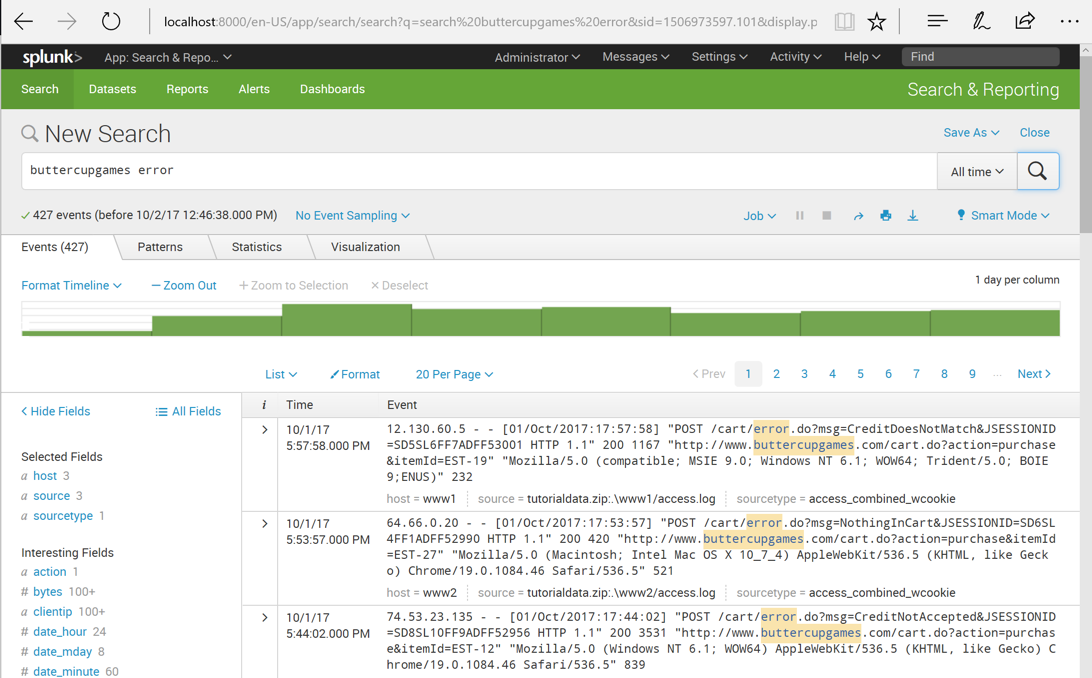Switch to the Statistics tab

click(x=256, y=247)
